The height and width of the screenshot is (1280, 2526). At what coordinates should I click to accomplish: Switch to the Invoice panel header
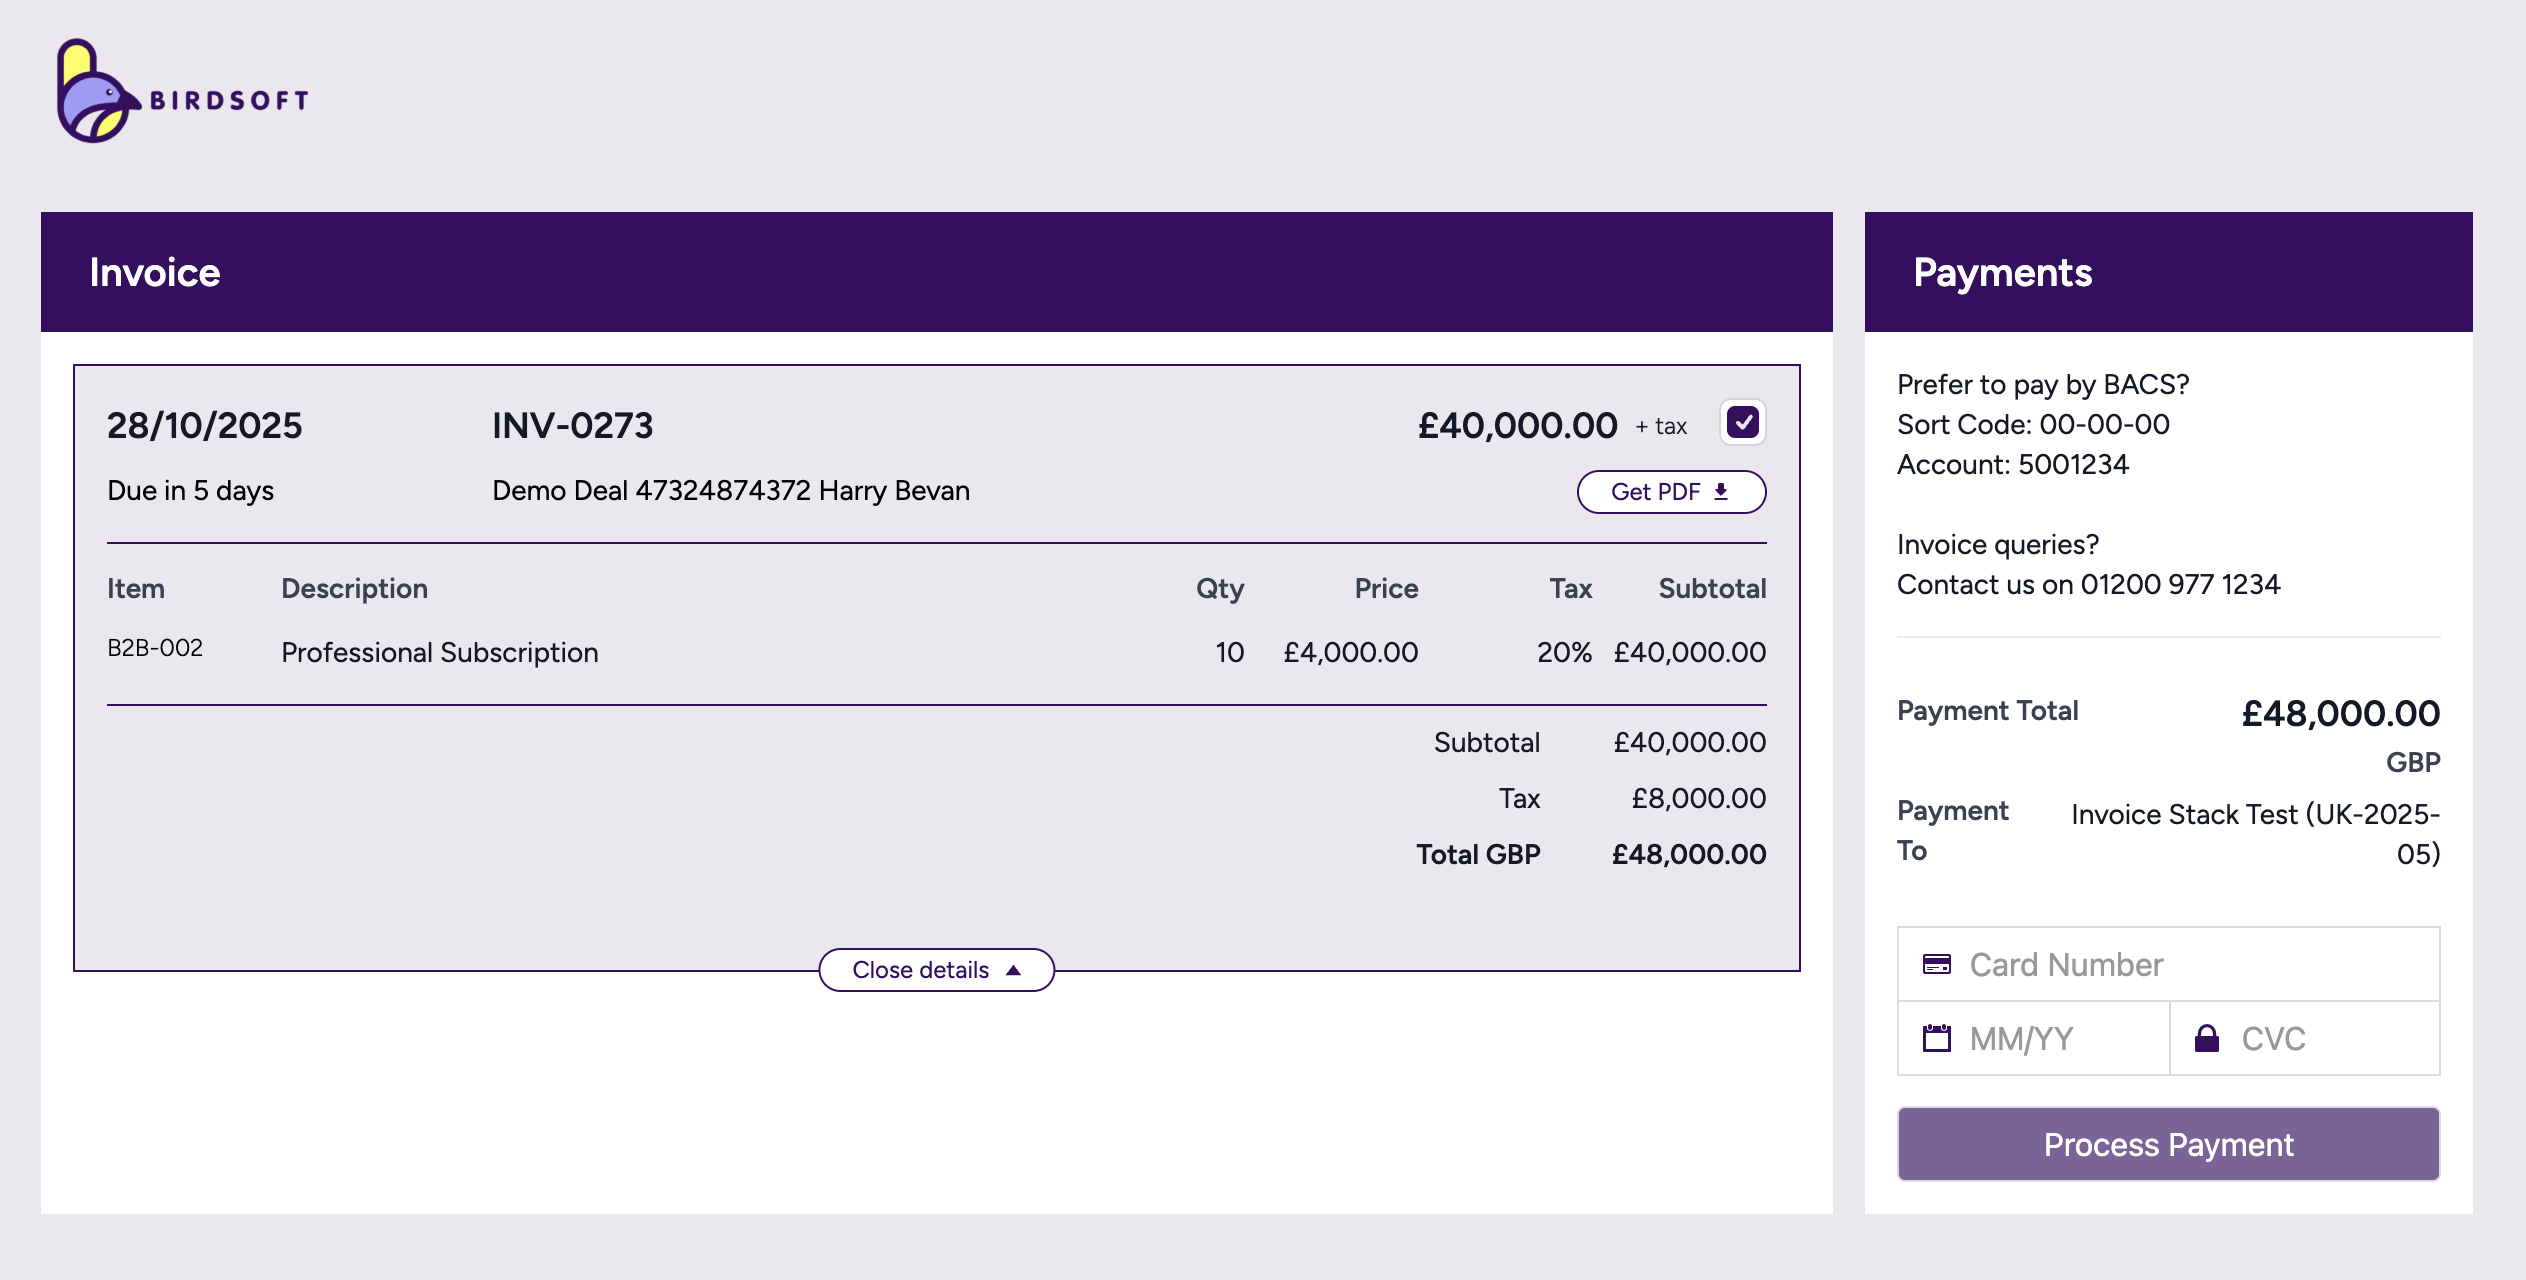(x=155, y=272)
